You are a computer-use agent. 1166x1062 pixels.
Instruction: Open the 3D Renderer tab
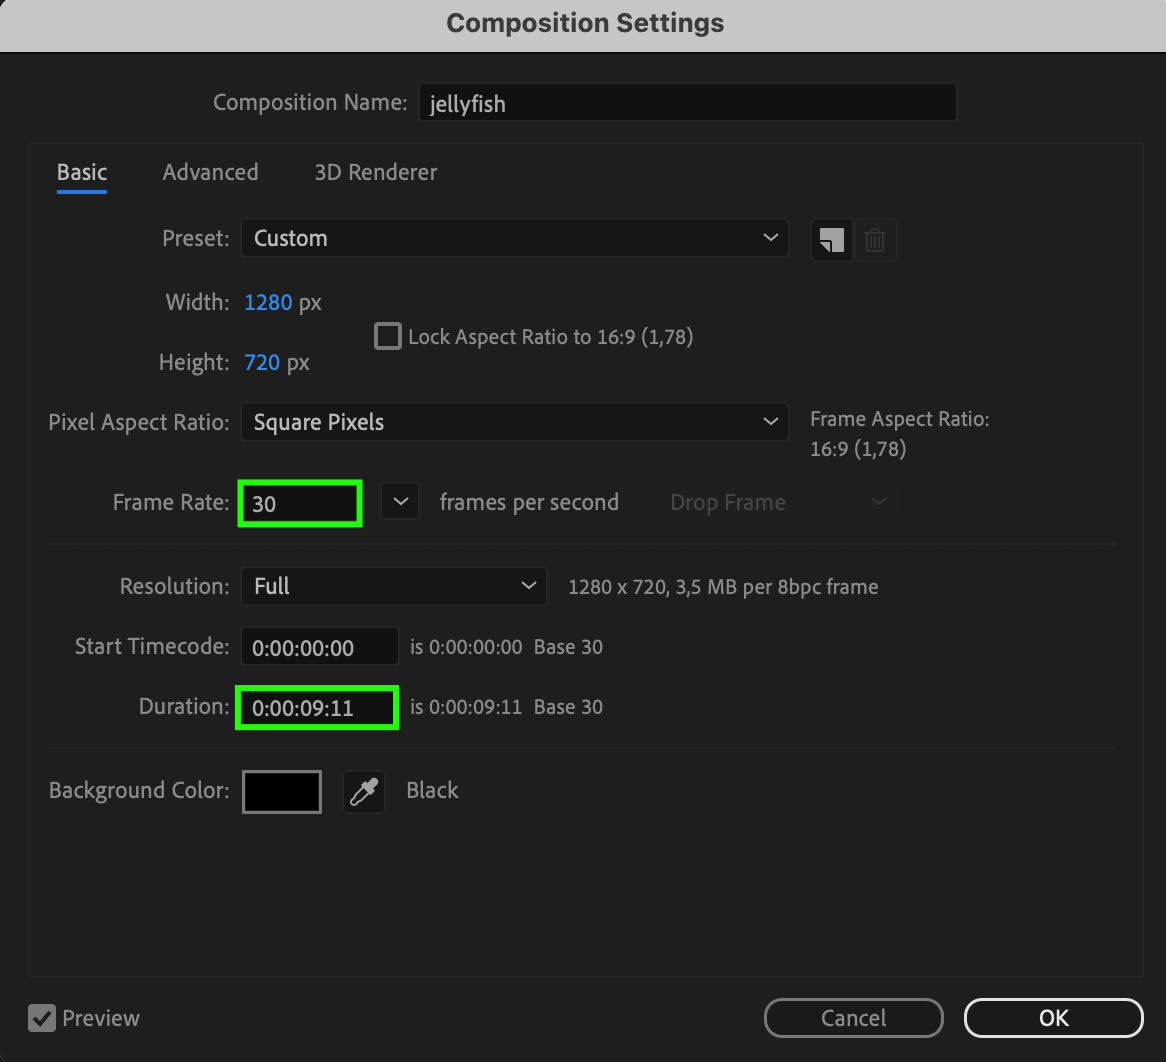[375, 172]
